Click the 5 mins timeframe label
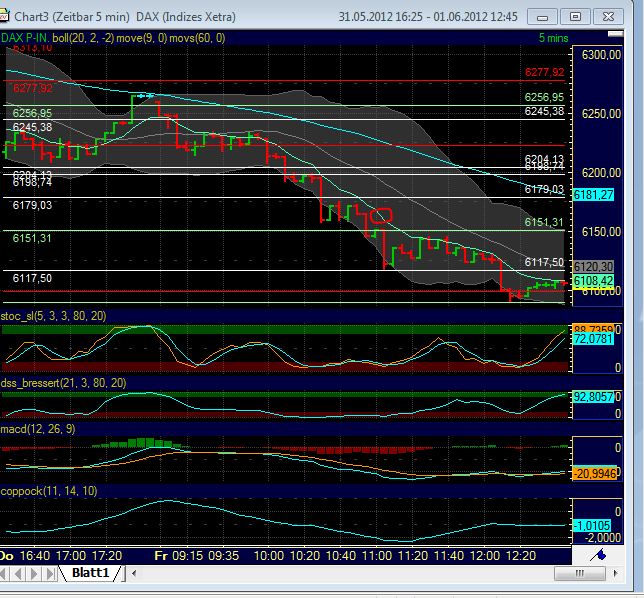The width and height of the screenshot is (644, 598). [553, 38]
